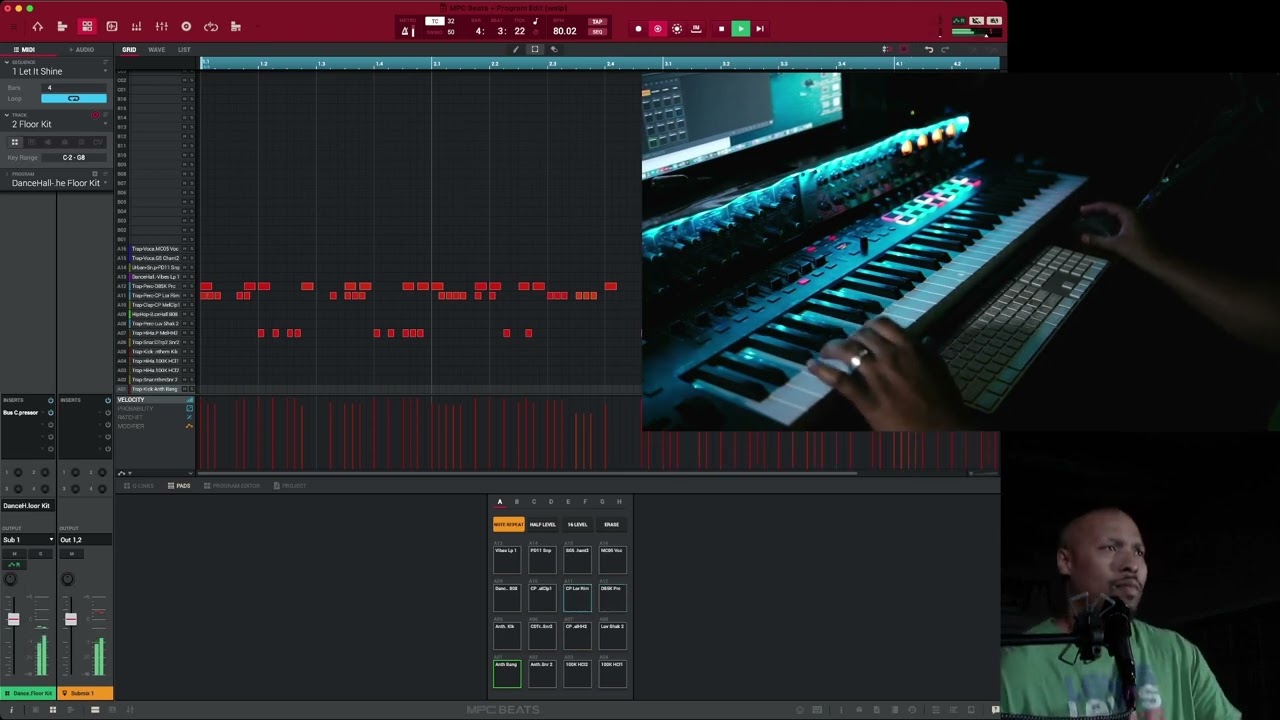The image size is (1280, 720).
Task: Select the Drum program type icon
Action: [x=15, y=142]
